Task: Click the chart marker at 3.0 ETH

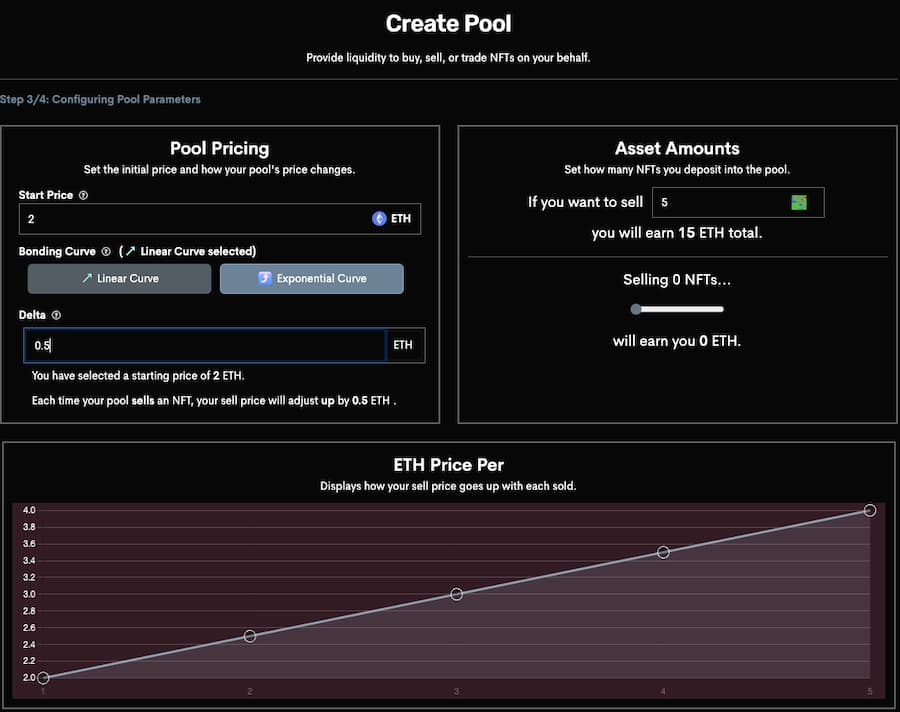Action: (457, 594)
